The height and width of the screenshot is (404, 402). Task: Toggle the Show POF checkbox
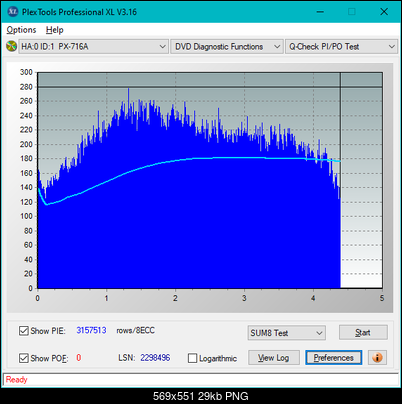click(24, 358)
